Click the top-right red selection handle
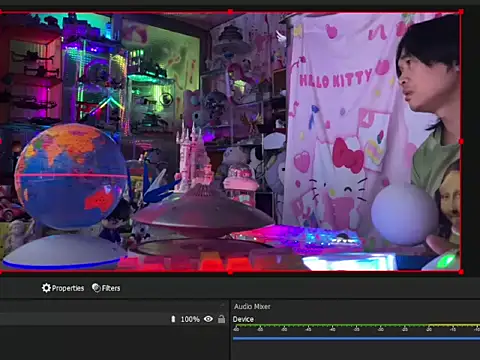 [x=461, y=12]
